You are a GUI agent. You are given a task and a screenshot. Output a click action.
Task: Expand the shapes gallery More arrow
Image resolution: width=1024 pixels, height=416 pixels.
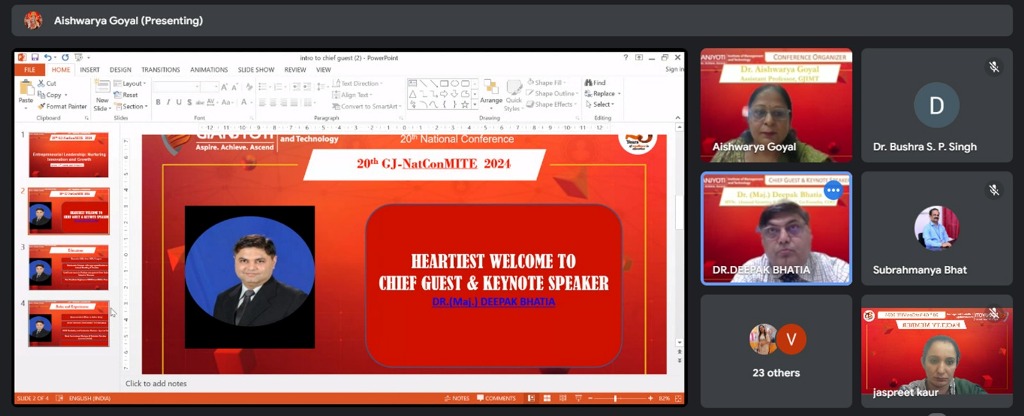point(475,105)
